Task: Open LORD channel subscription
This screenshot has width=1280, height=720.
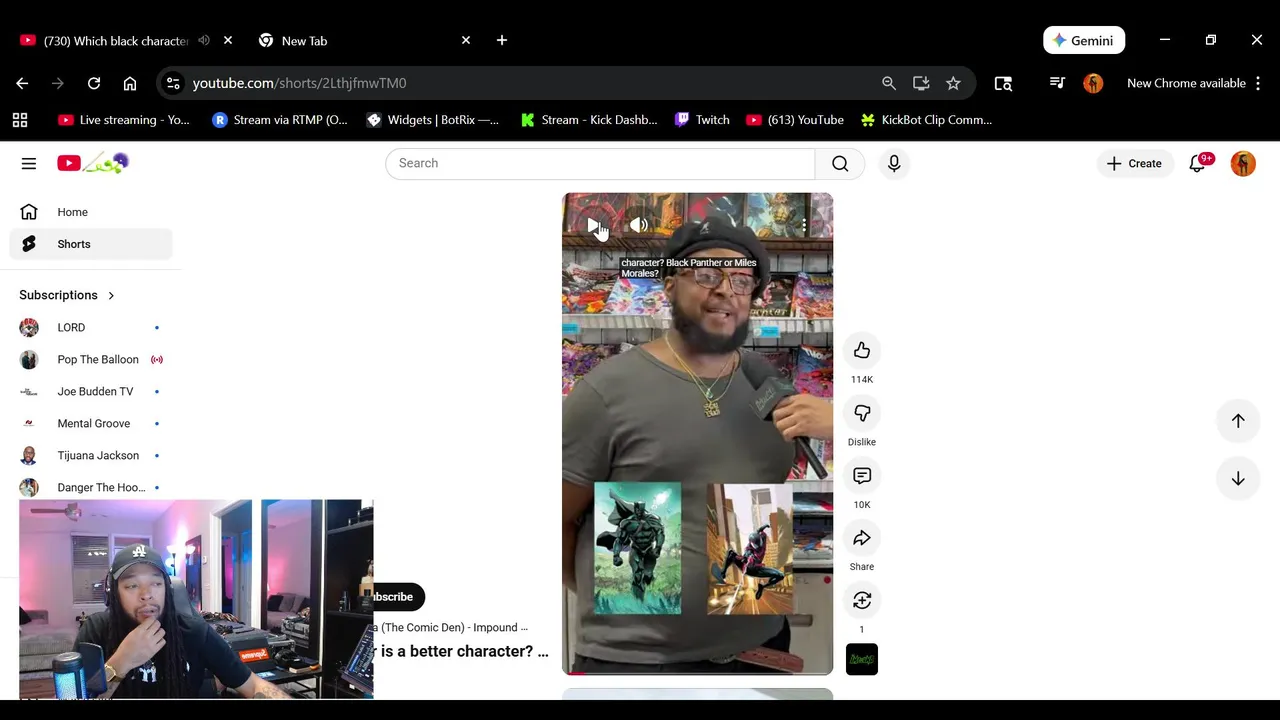Action: (91, 327)
